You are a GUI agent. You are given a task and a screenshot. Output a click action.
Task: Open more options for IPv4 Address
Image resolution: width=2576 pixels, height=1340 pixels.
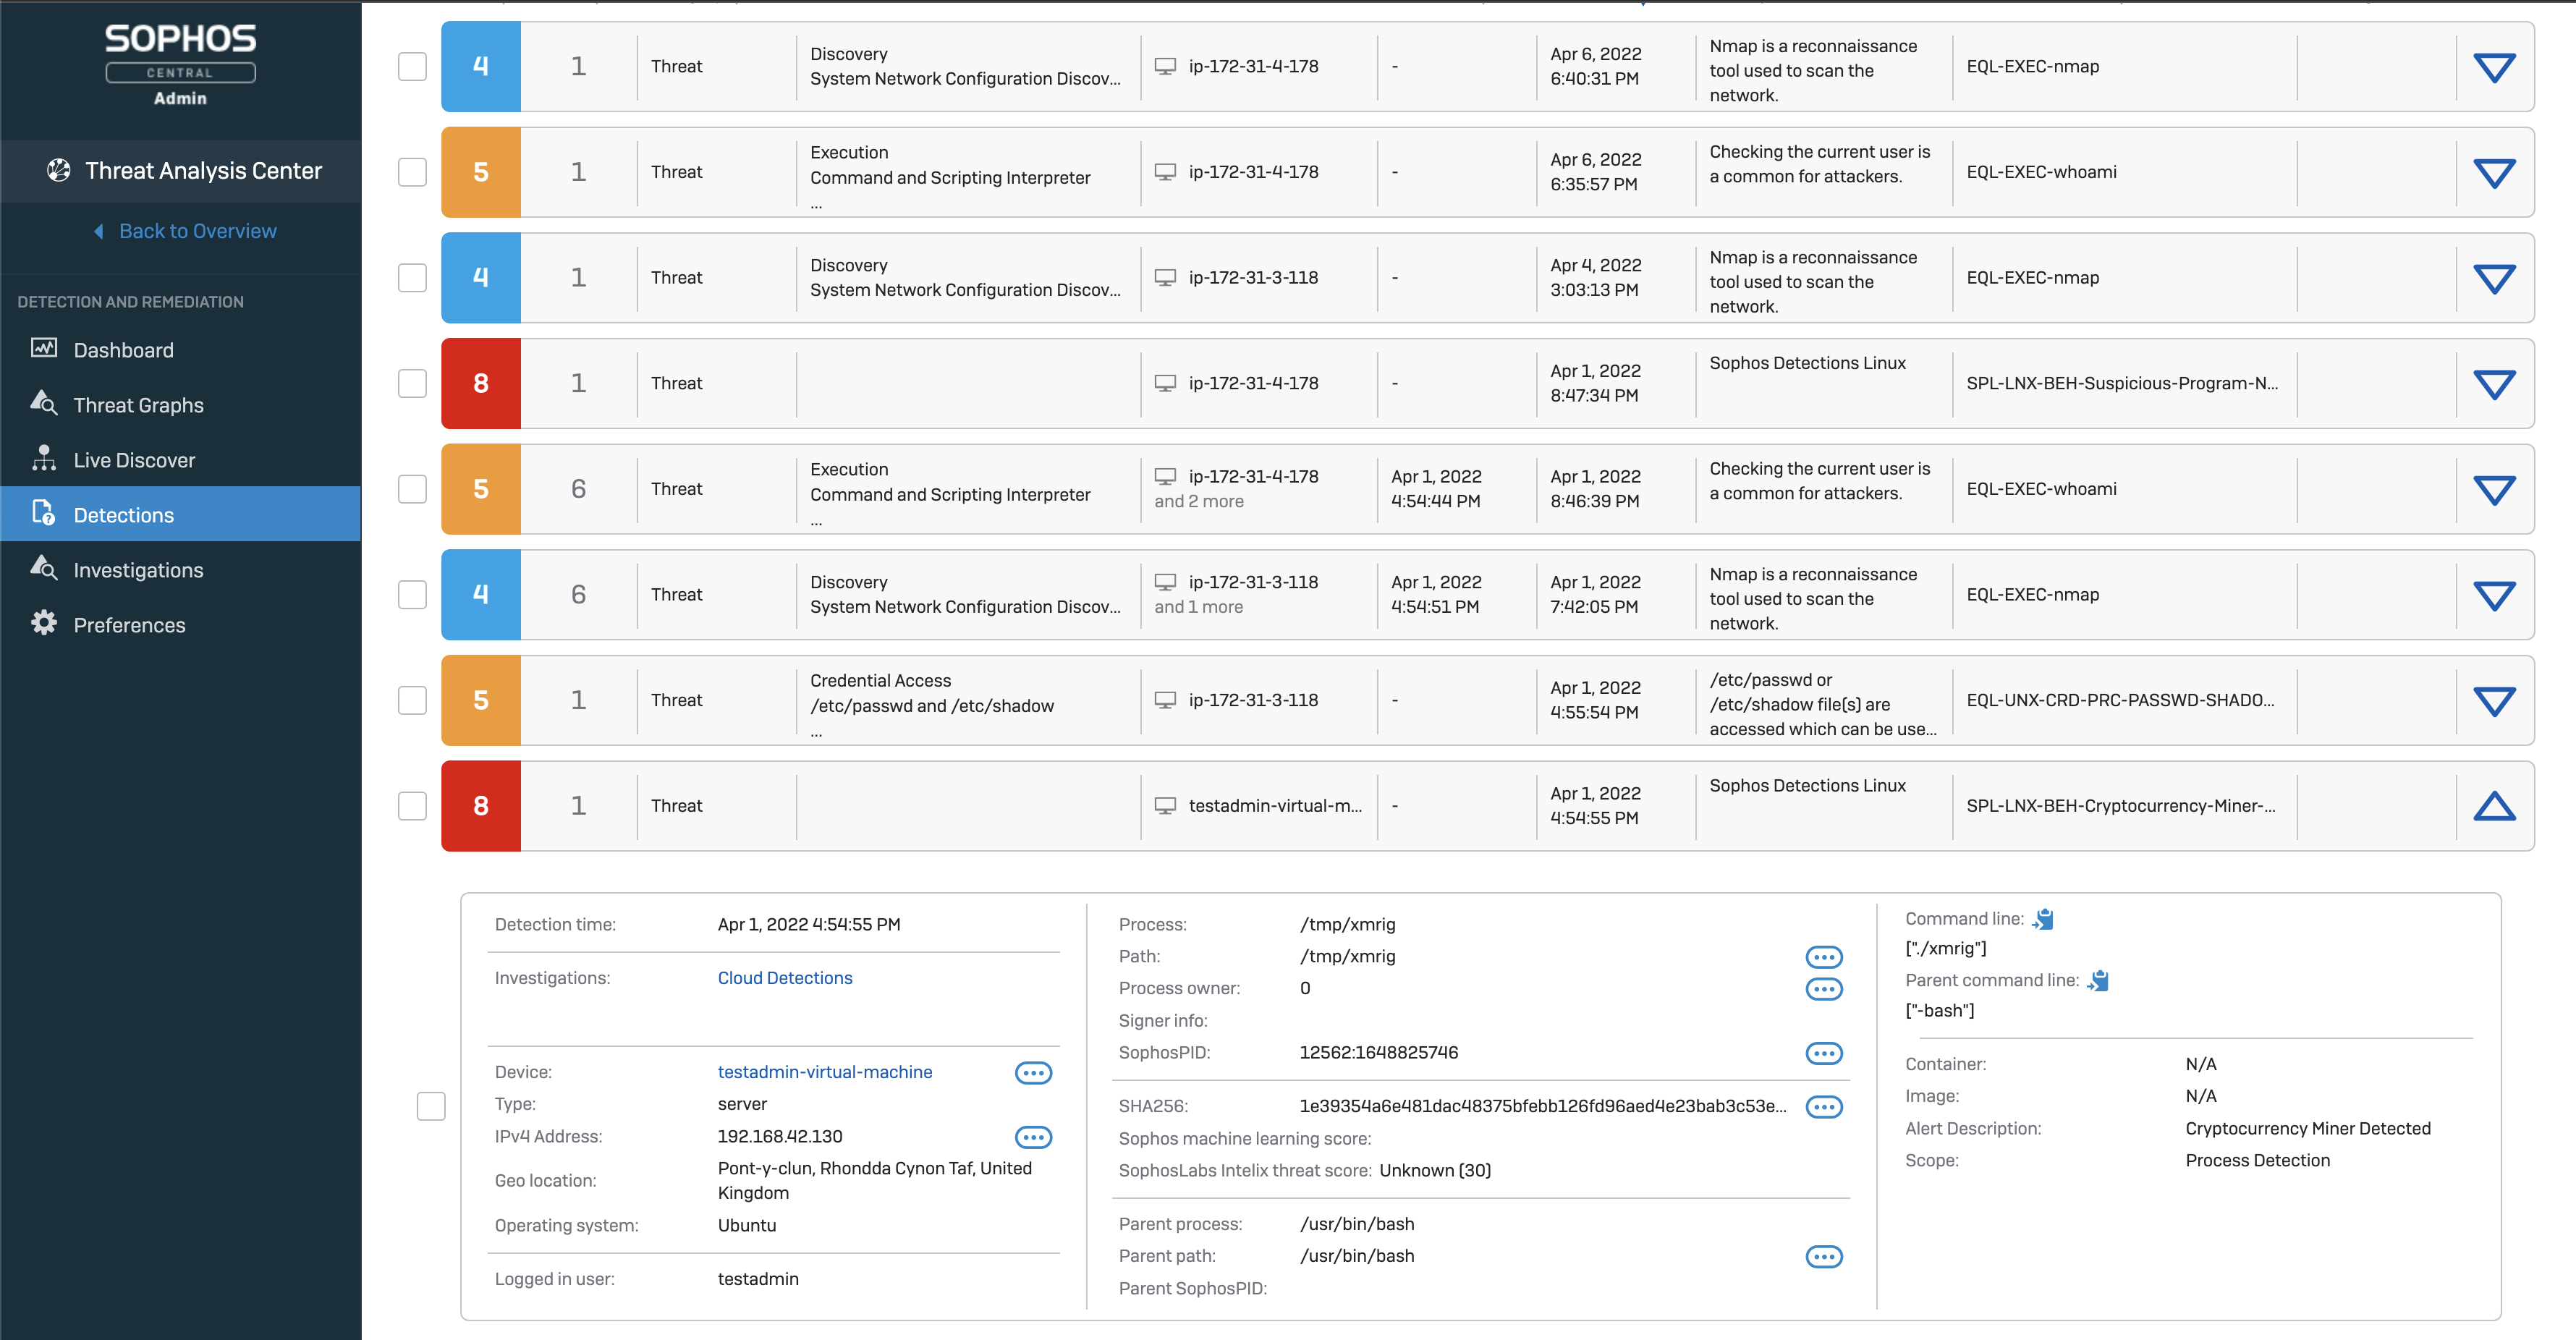(1033, 1137)
